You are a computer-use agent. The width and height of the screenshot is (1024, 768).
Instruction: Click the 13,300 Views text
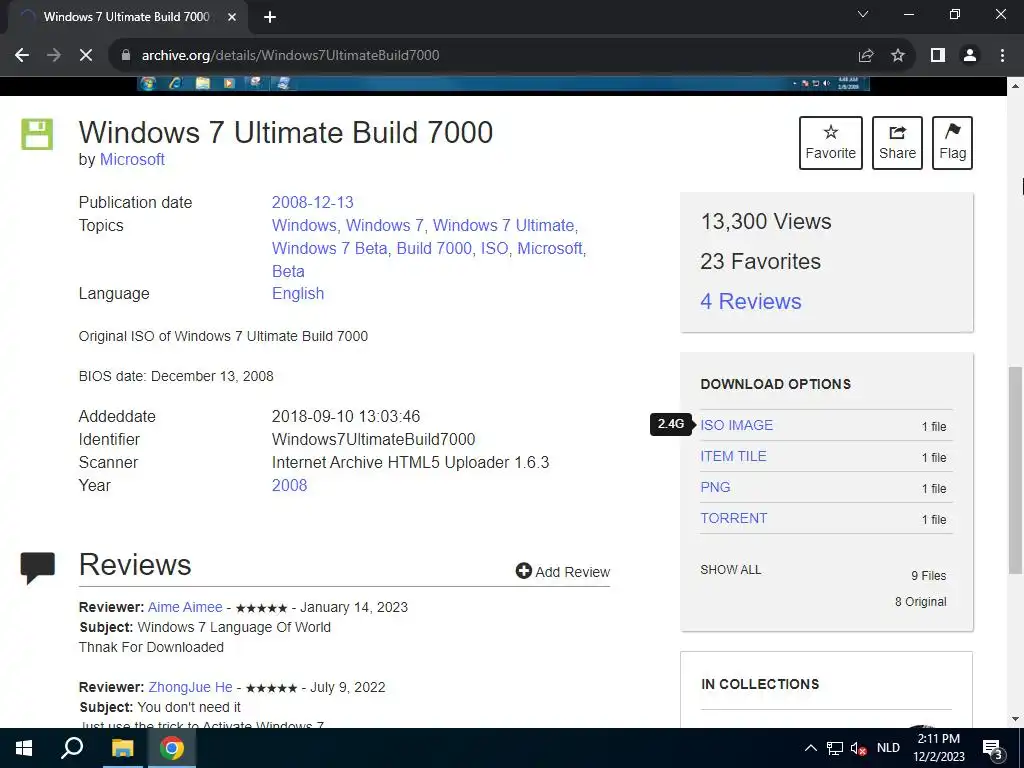pyautogui.click(x=766, y=221)
